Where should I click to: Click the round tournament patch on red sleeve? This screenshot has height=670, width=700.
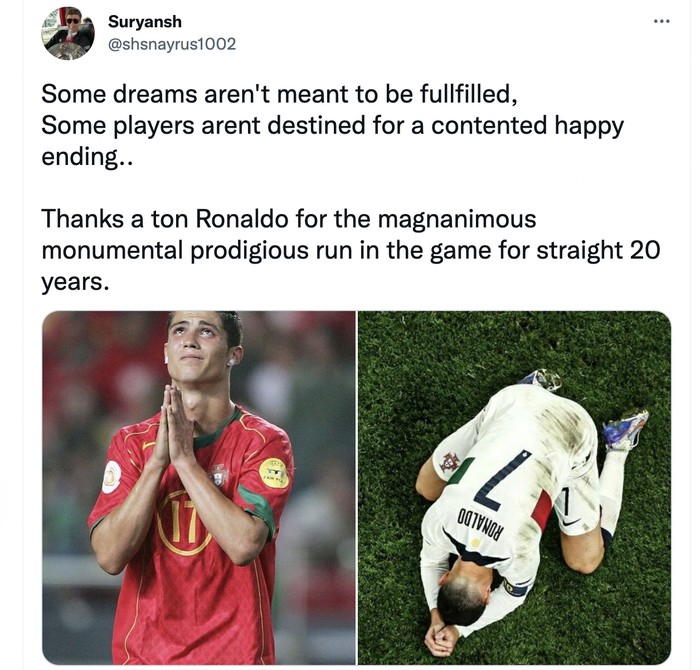click(112, 477)
